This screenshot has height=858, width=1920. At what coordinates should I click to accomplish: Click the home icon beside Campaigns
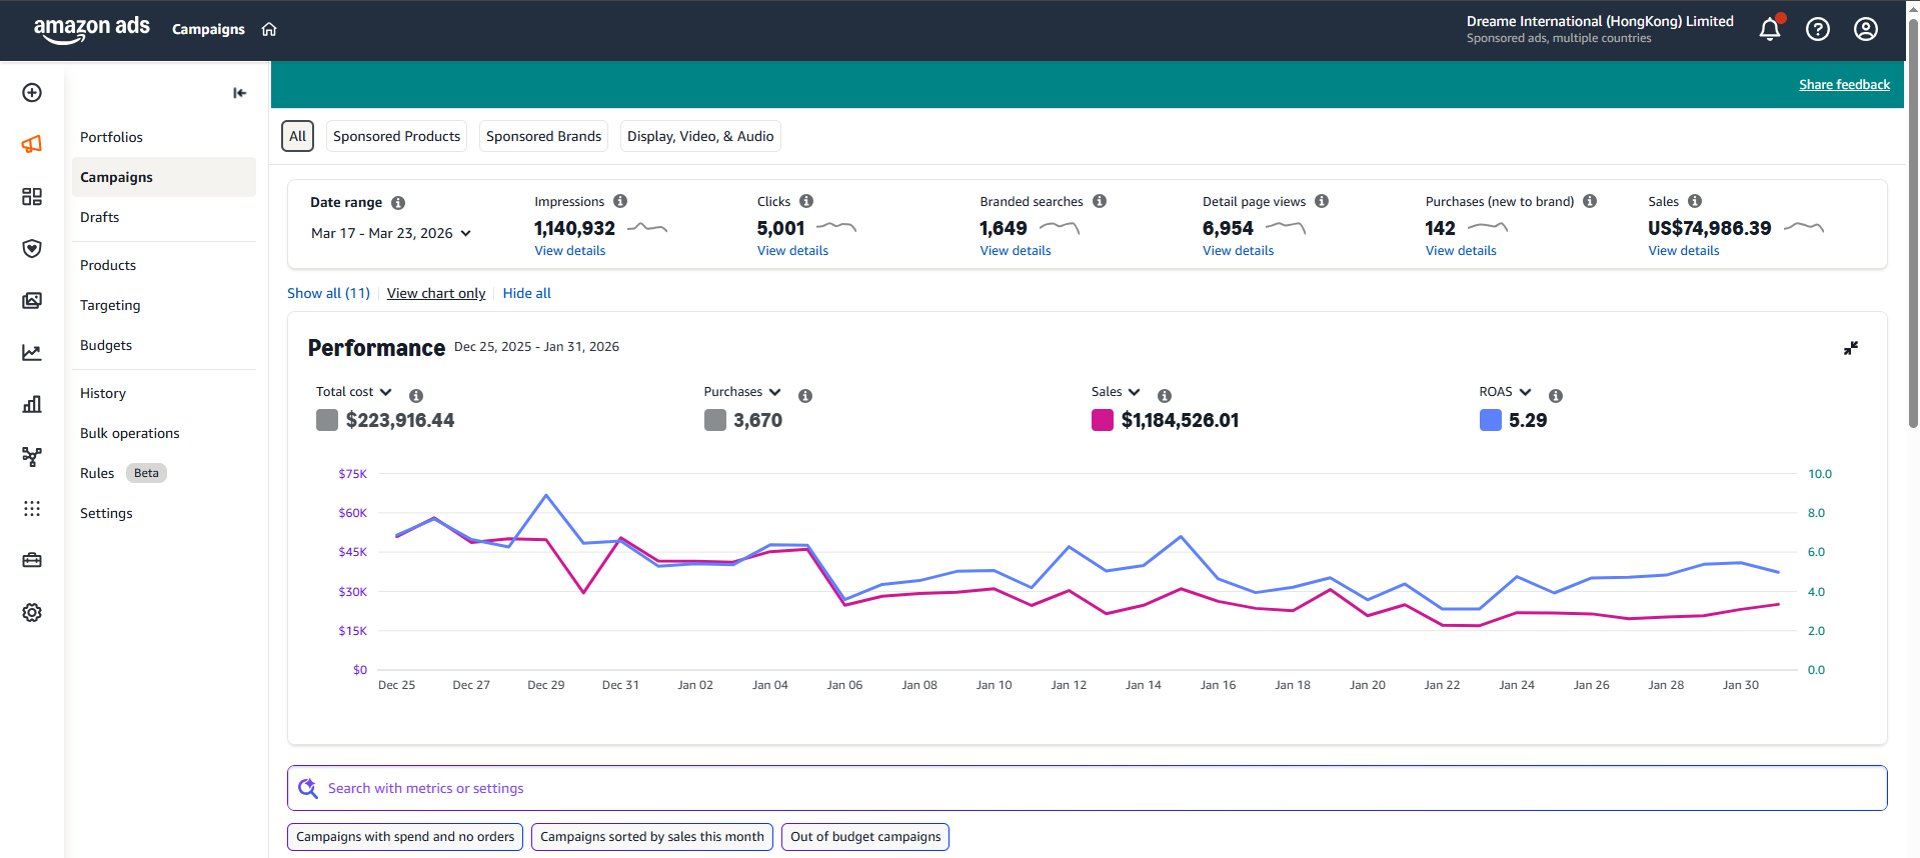click(x=269, y=29)
